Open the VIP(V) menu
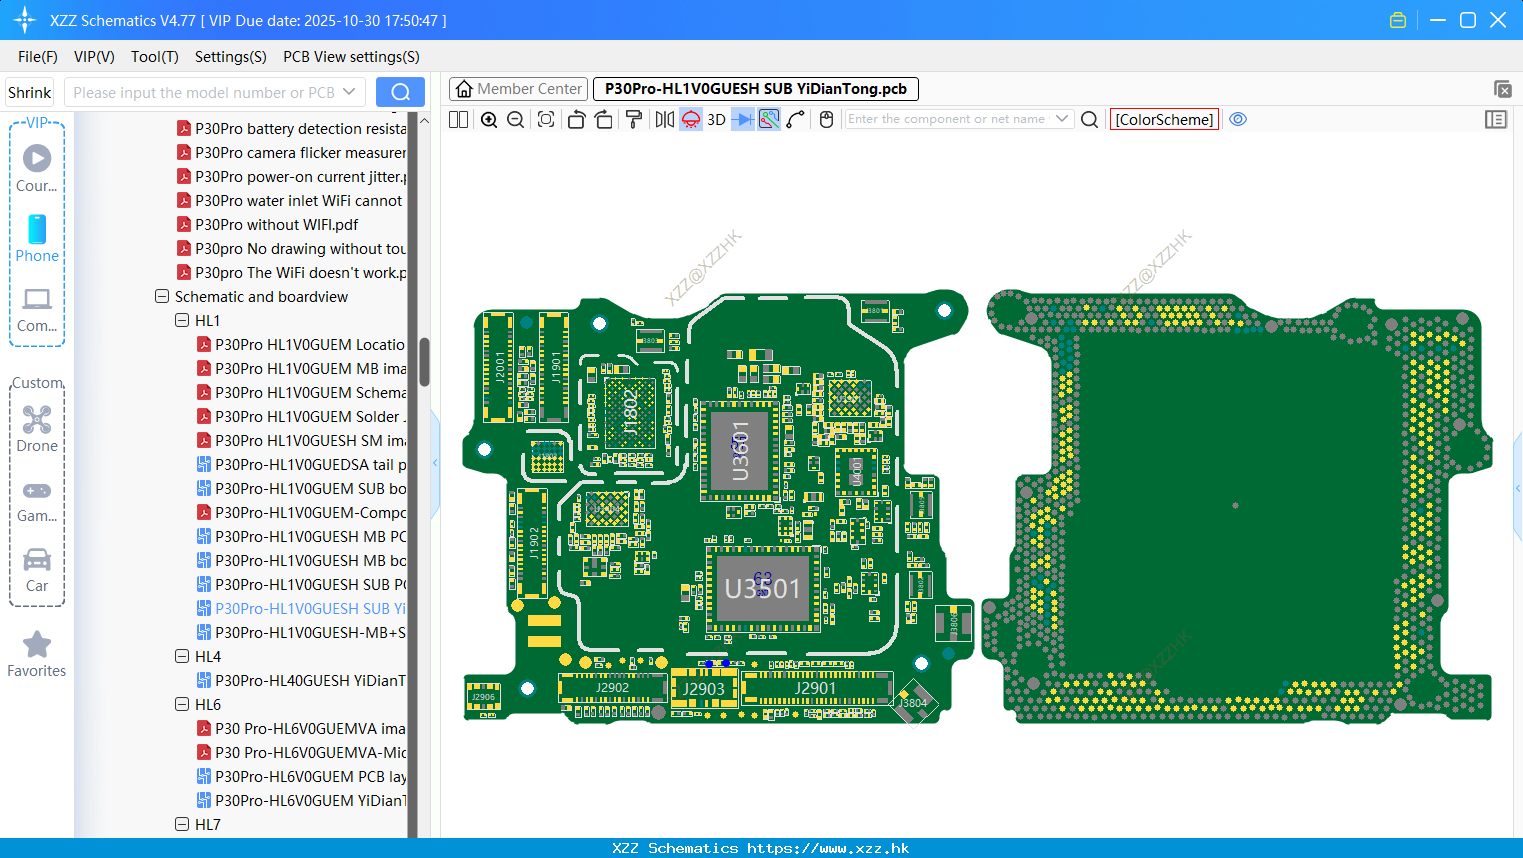1523x858 pixels. click(x=94, y=57)
